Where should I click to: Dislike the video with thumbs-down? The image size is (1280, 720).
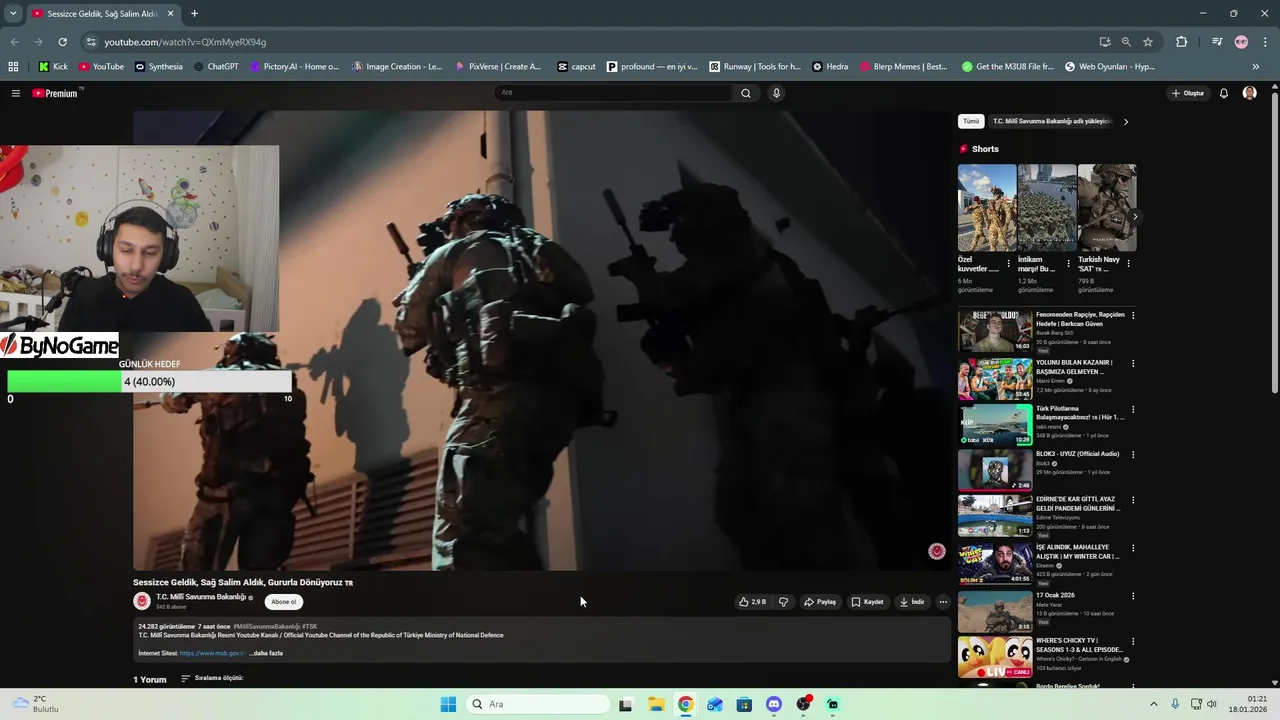tap(783, 602)
